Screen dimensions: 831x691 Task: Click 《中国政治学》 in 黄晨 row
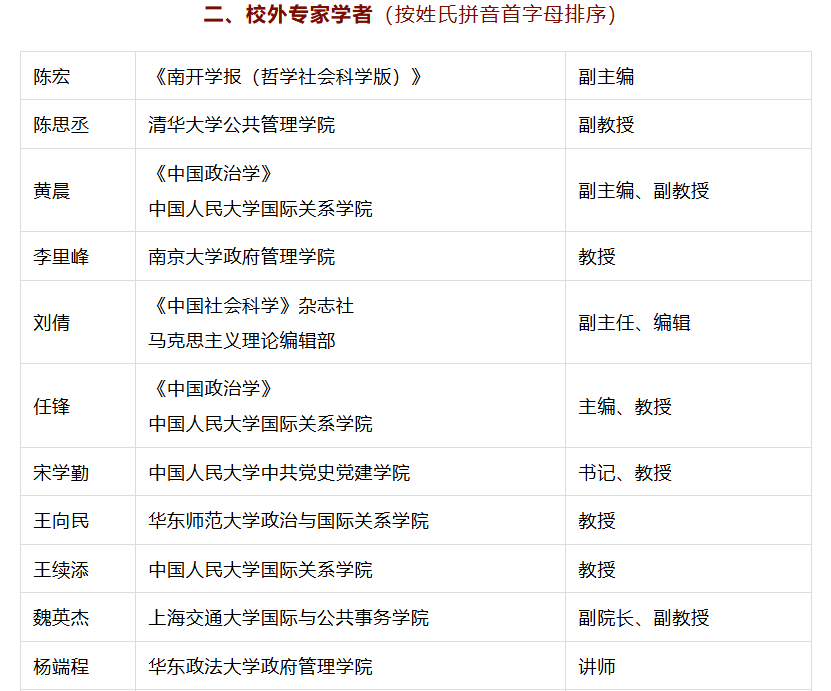(x=214, y=173)
